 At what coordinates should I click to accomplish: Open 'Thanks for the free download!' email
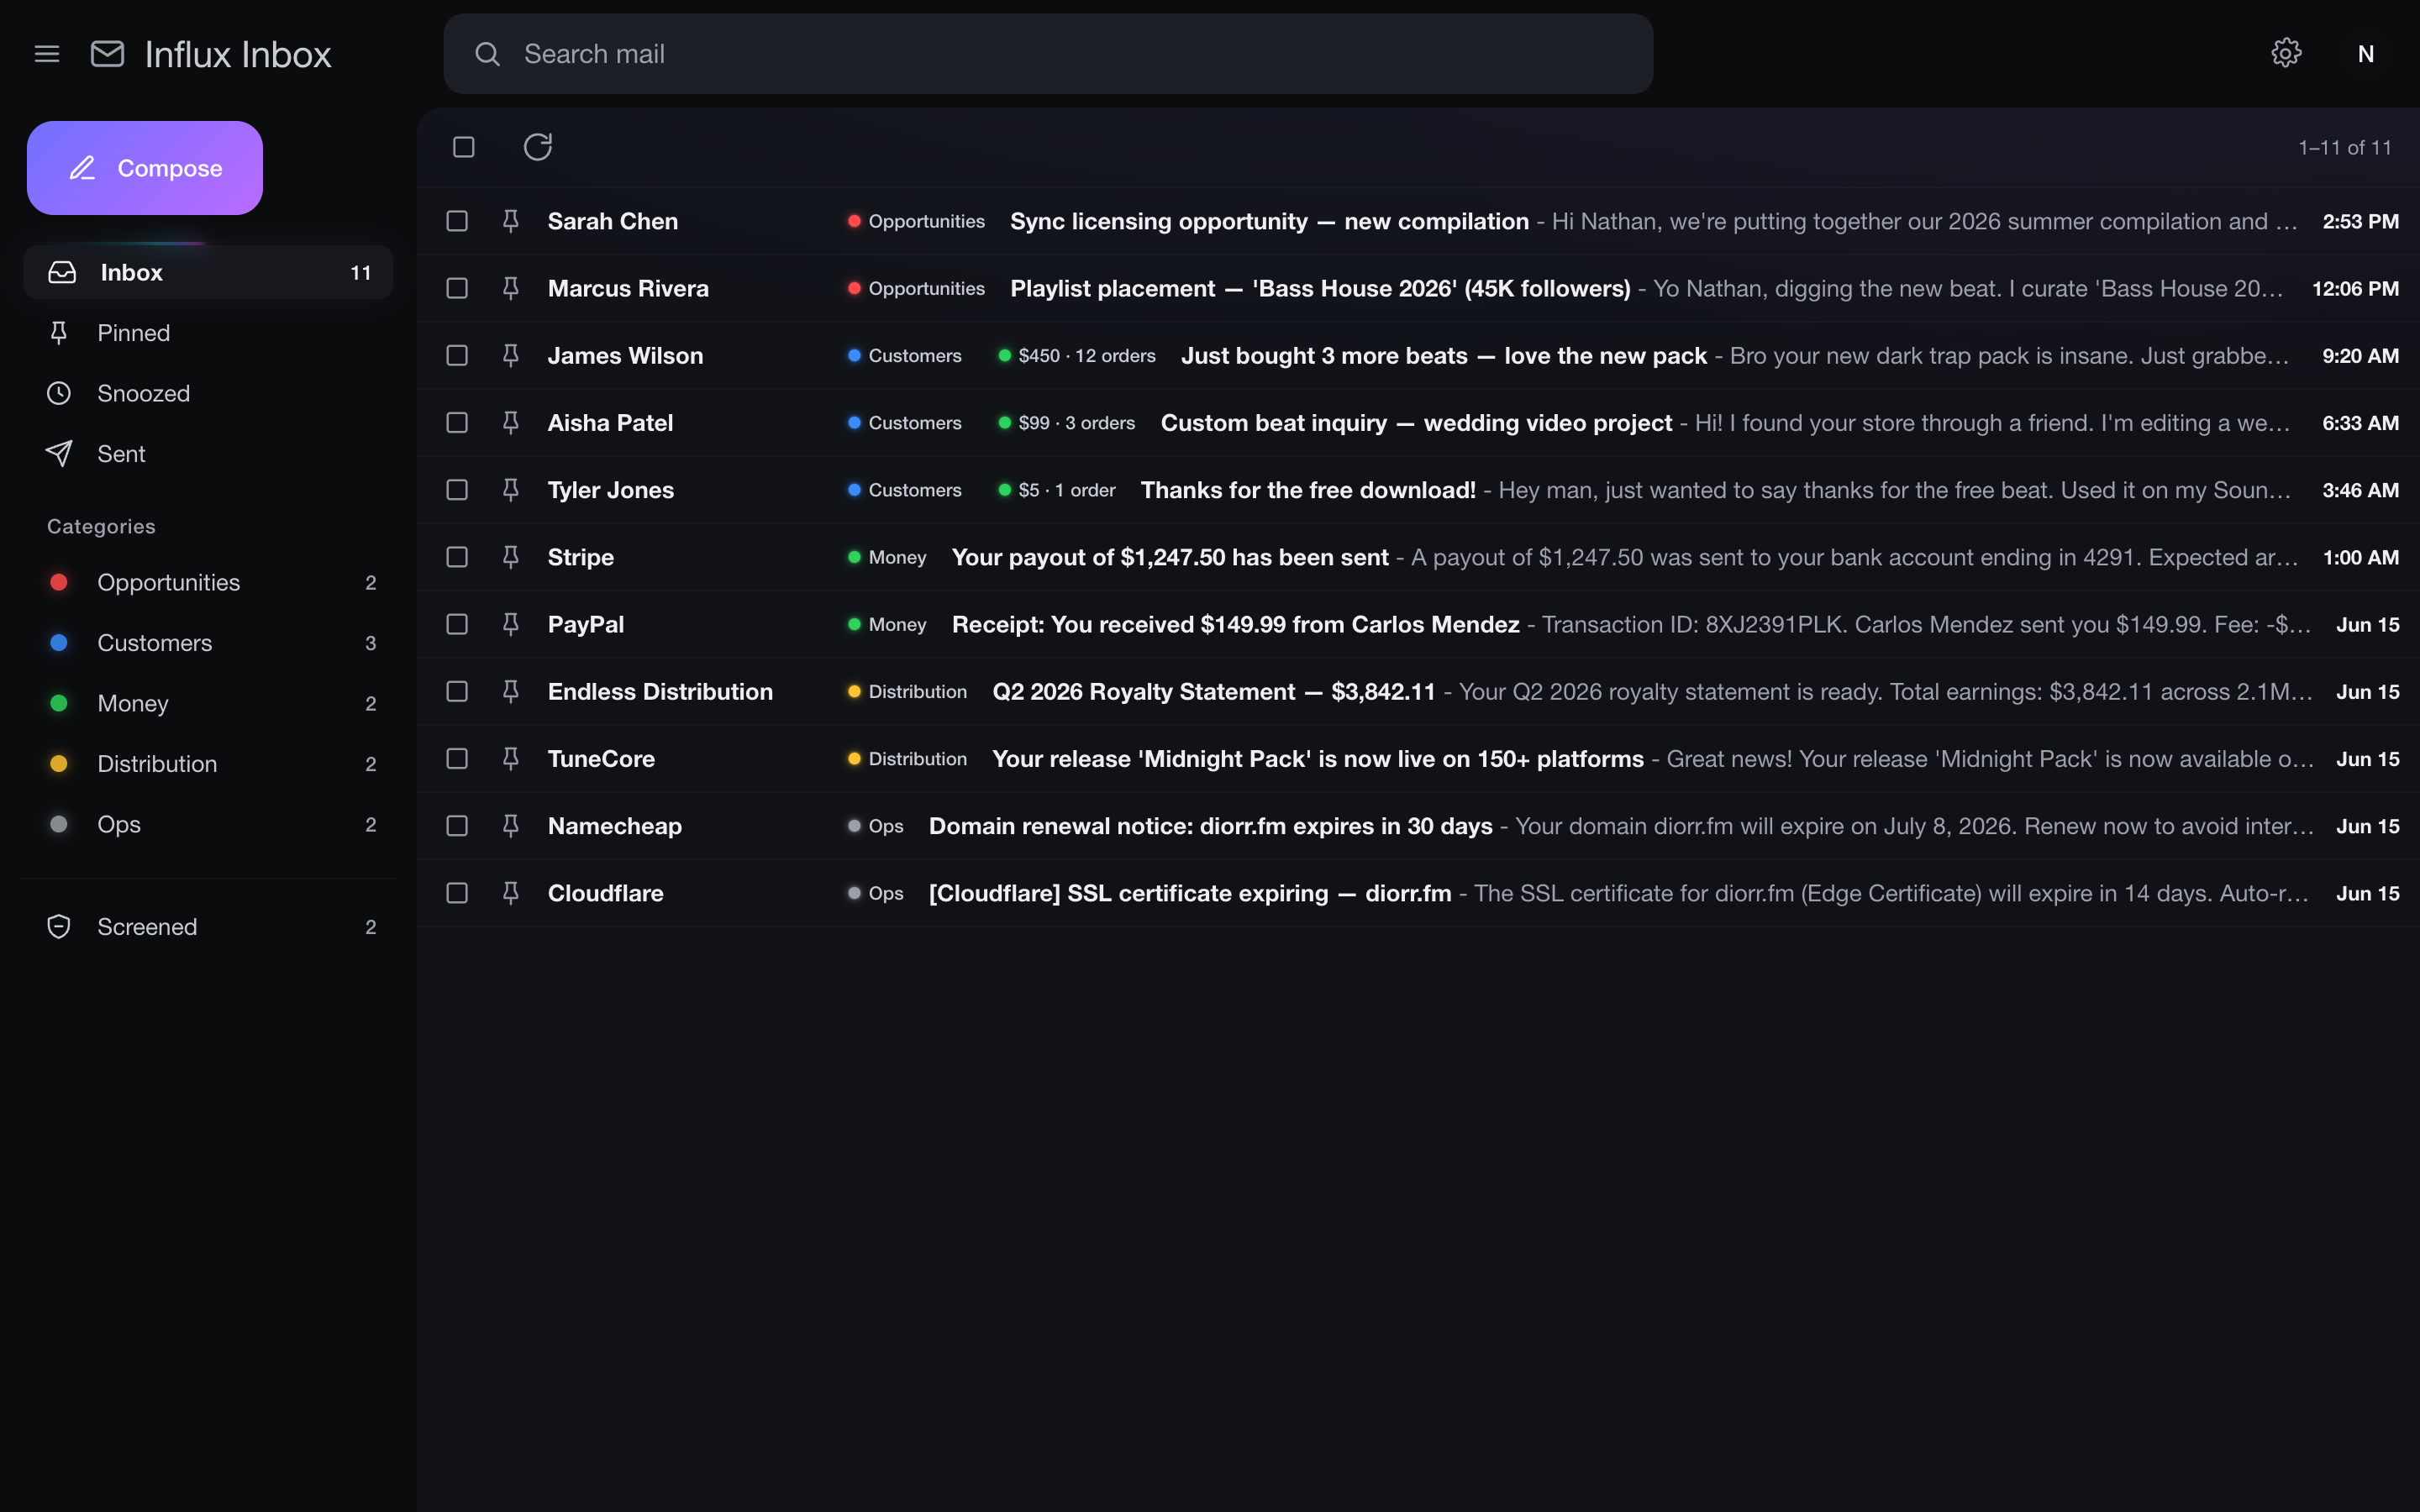click(1308, 490)
